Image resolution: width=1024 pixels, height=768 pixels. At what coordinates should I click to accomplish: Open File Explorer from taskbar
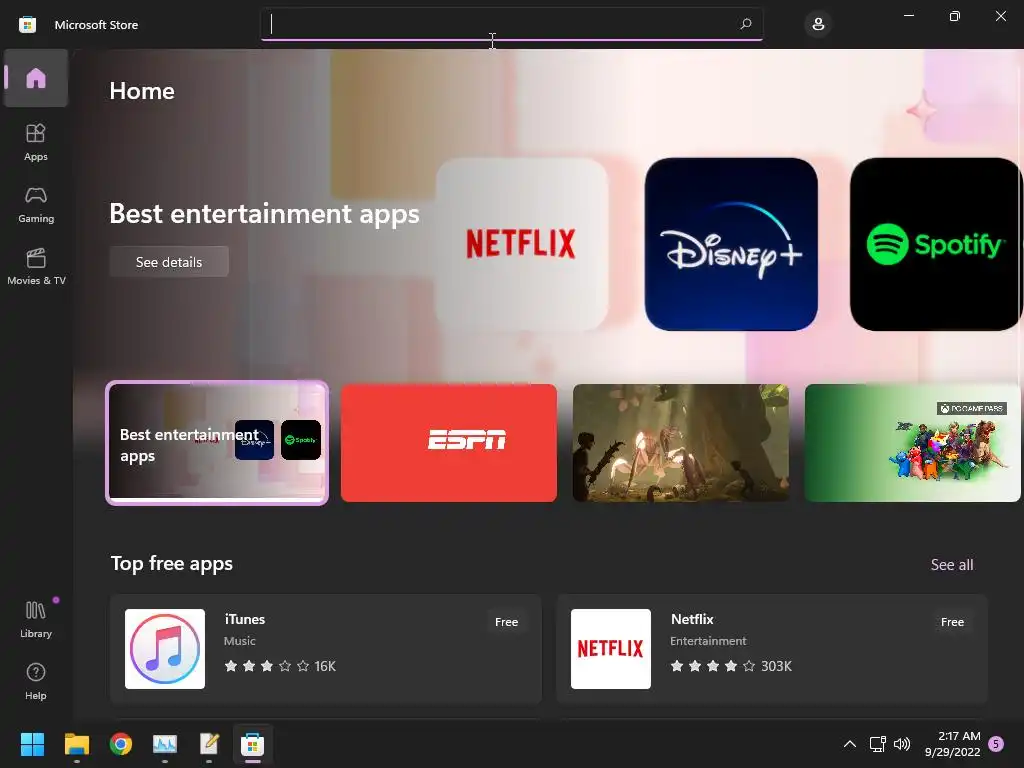[x=76, y=744]
